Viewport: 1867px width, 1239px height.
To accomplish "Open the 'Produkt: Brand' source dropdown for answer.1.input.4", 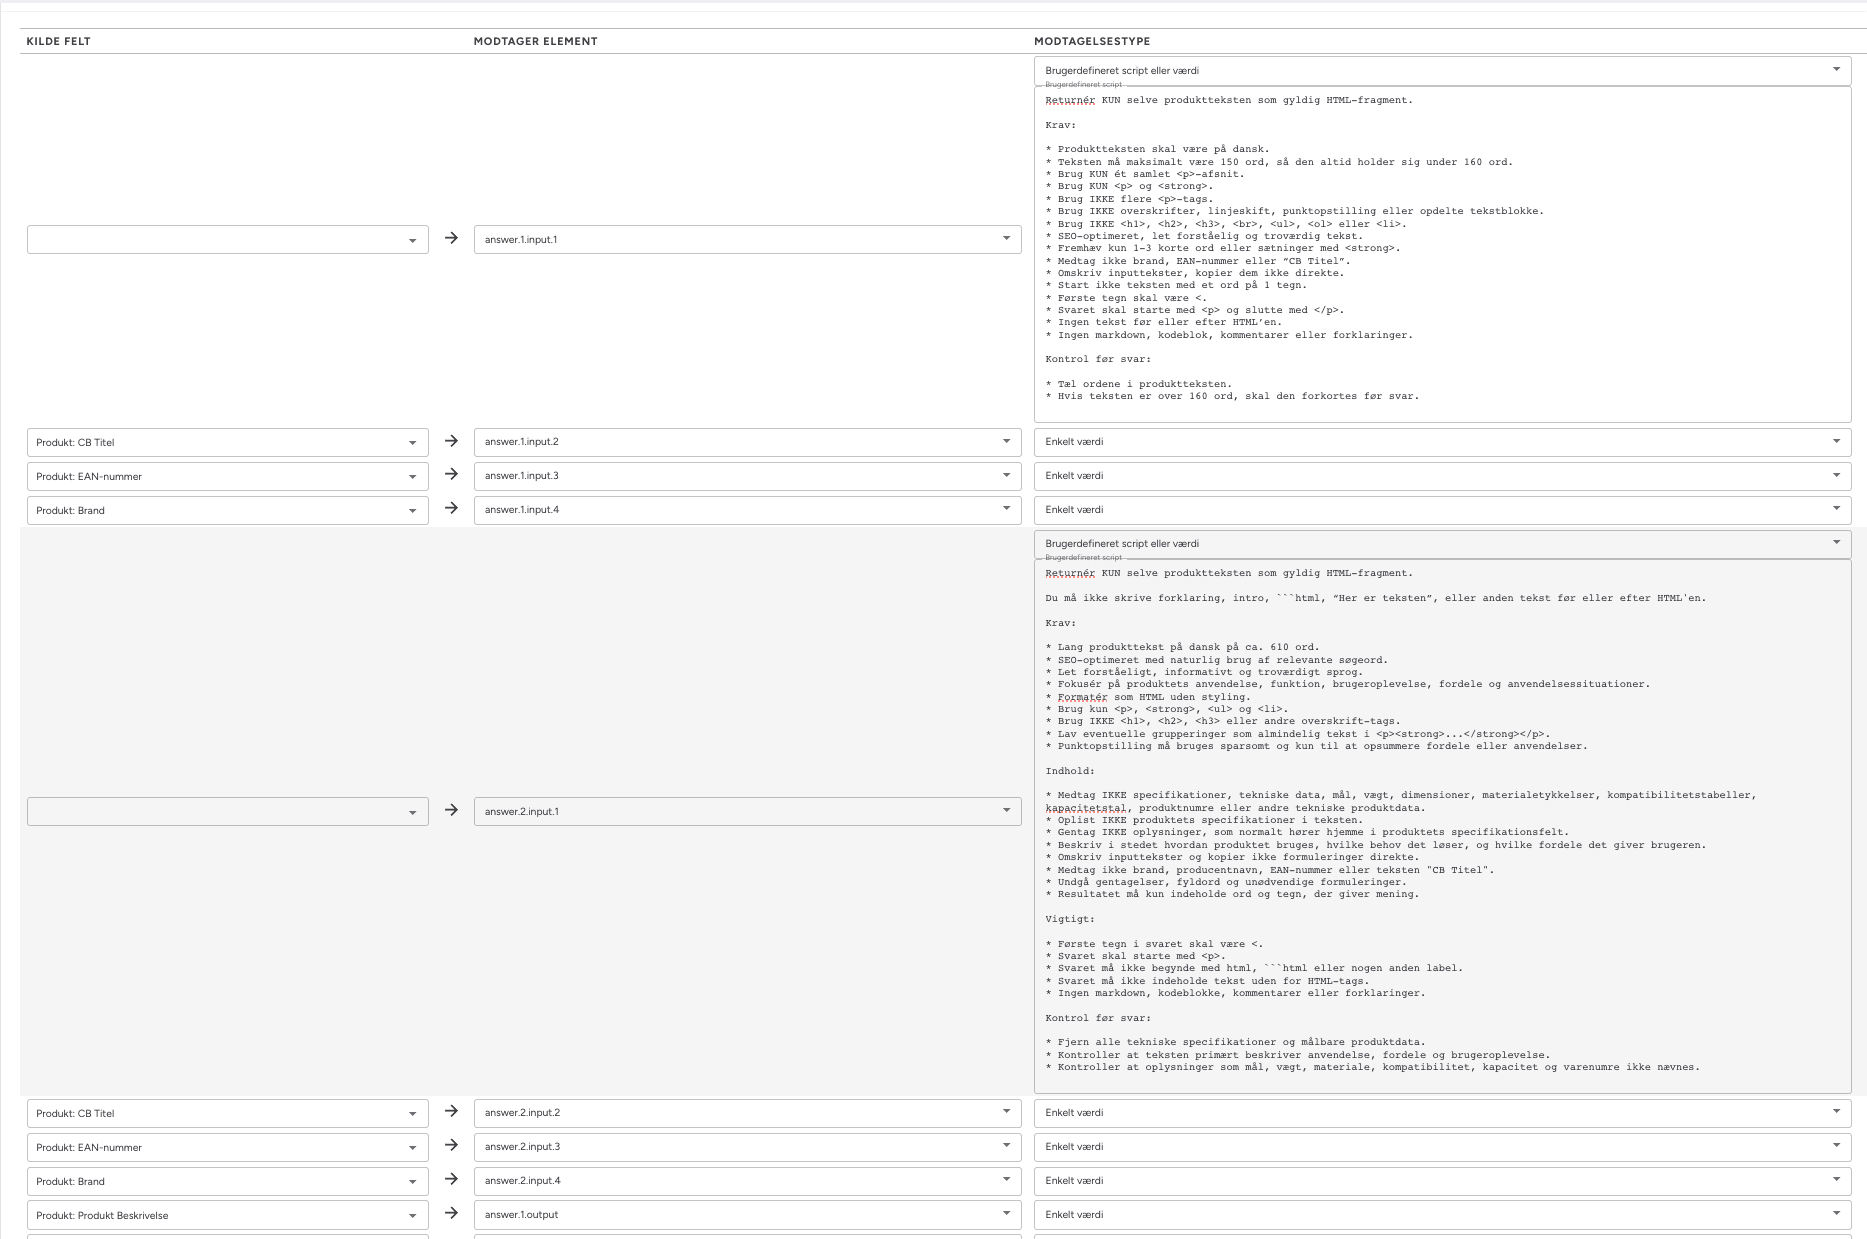I will point(227,510).
